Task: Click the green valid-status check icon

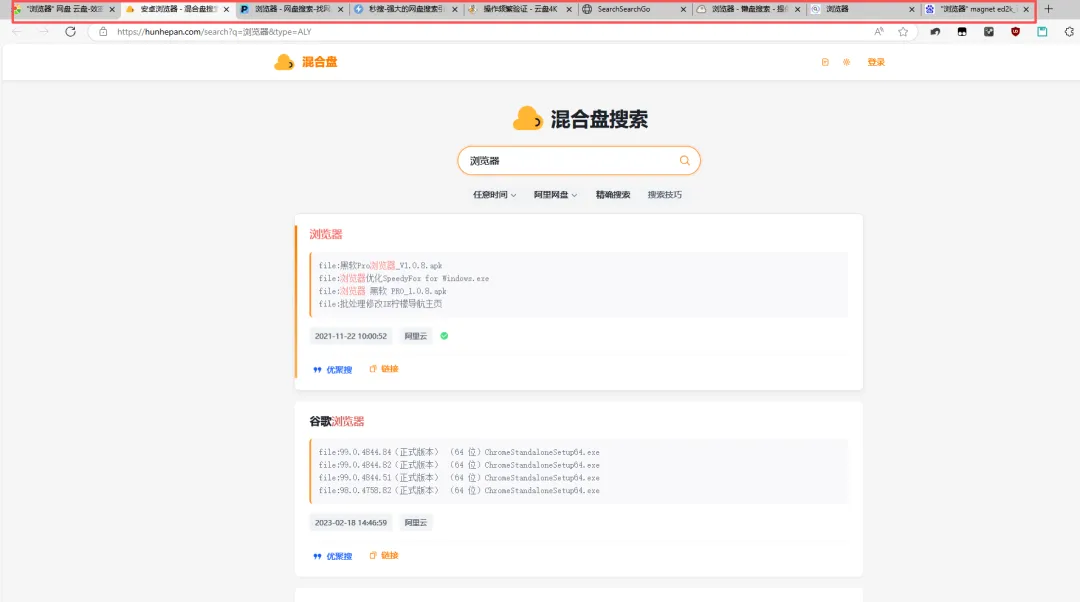Action: click(444, 336)
